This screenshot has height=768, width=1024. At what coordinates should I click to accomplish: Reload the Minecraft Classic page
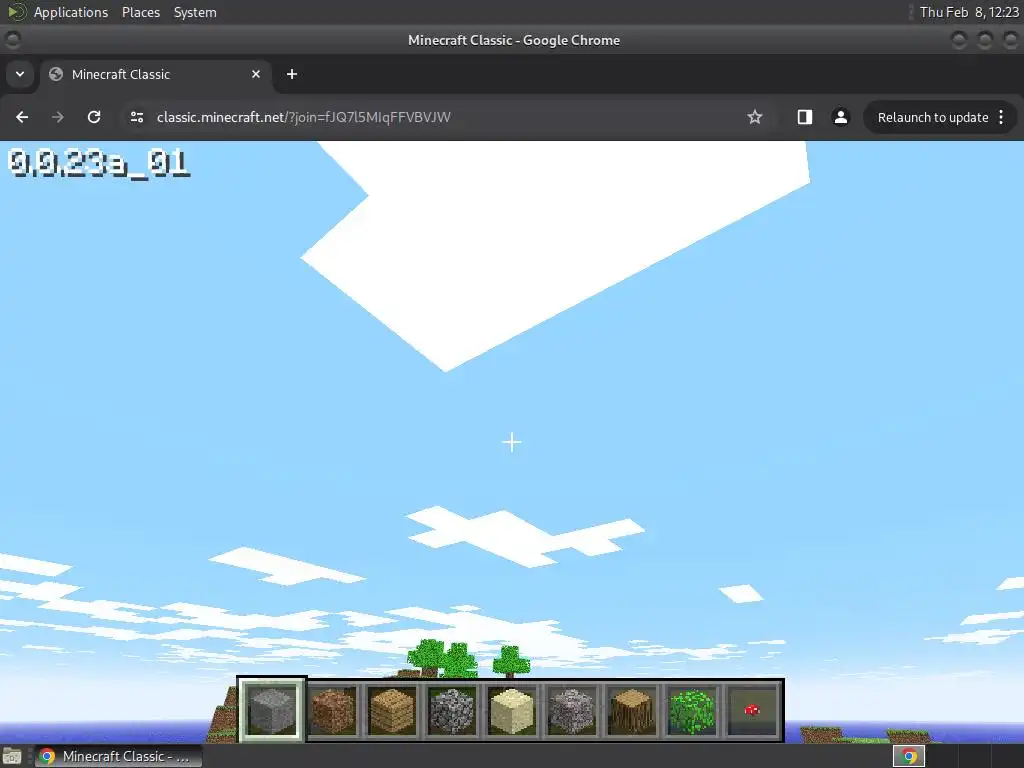coord(94,117)
